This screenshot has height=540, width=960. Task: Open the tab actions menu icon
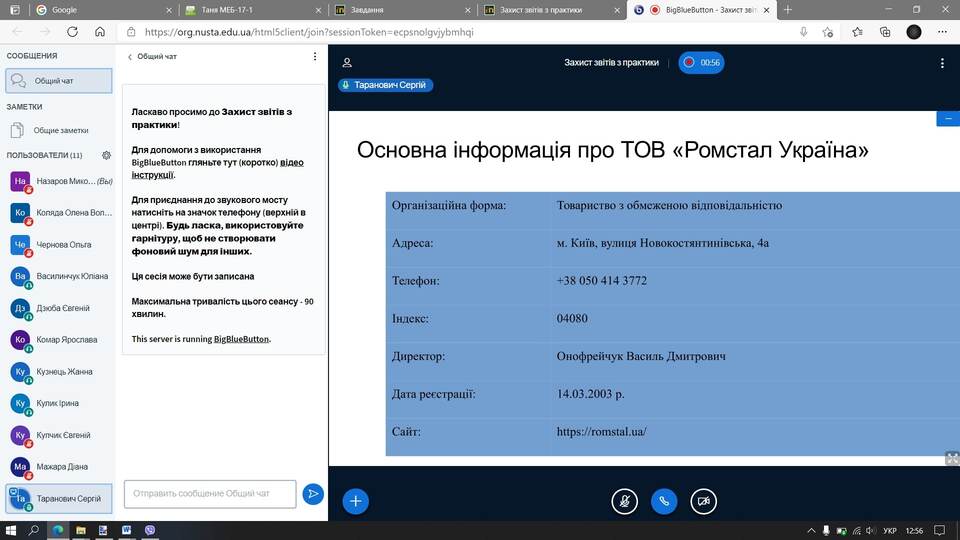(x=15, y=10)
